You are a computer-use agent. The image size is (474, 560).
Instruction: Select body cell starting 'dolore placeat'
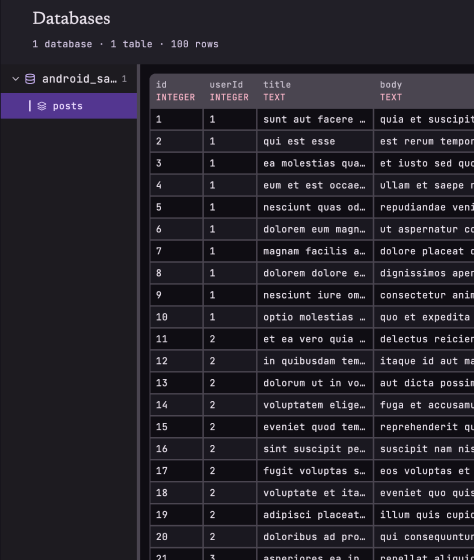pos(424,251)
